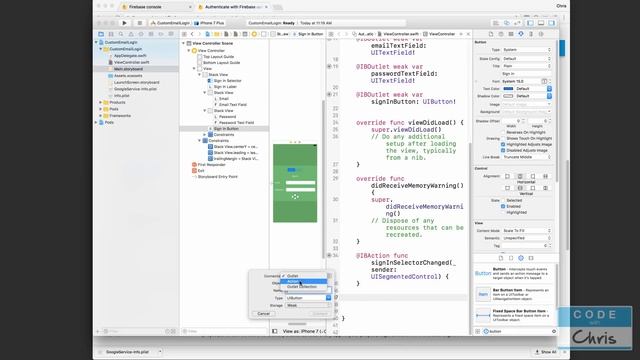Screen dimensions: 640x360
Task: Open the Storage Weak dropdown
Action: [308, 305]
